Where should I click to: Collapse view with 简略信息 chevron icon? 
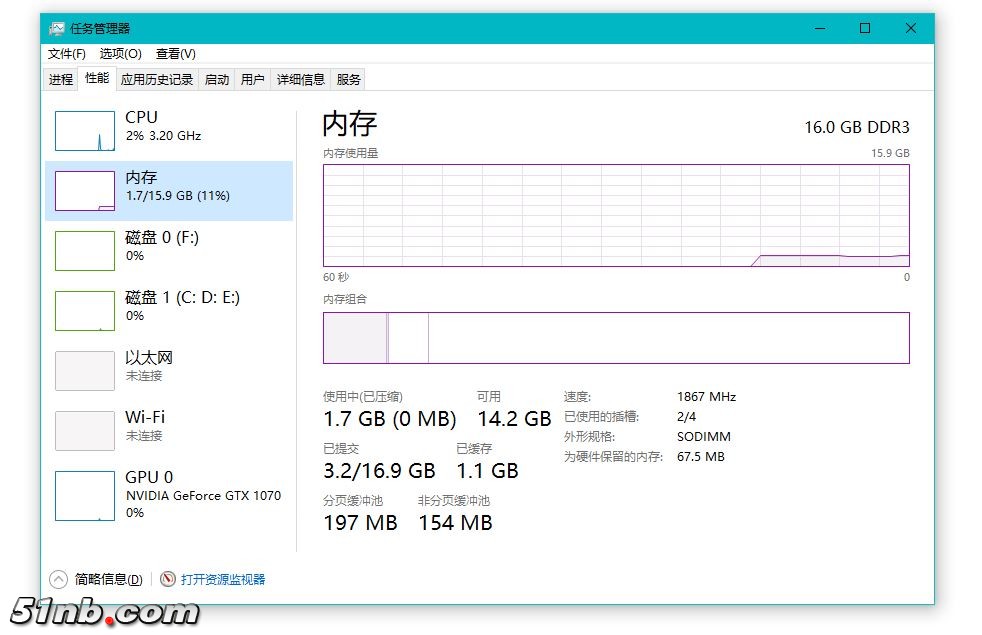point(58,579)
